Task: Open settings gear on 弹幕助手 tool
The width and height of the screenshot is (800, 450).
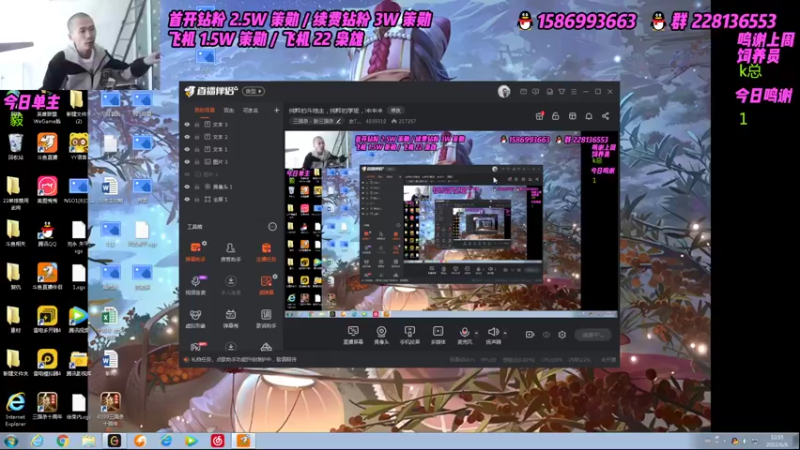Action: coord(204,243)
